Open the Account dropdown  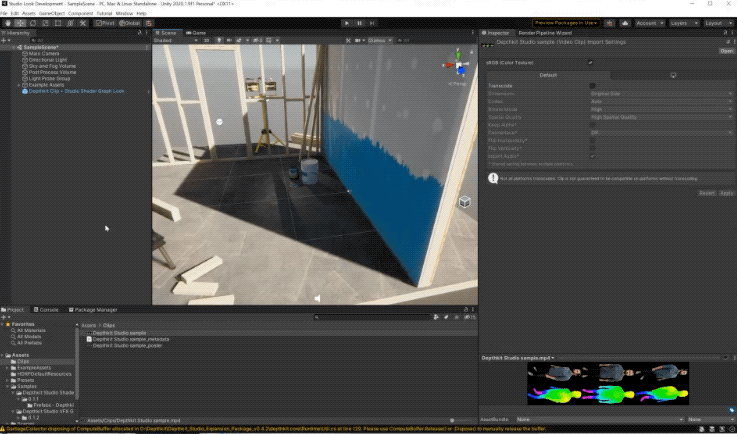click(x=650, y=23)
